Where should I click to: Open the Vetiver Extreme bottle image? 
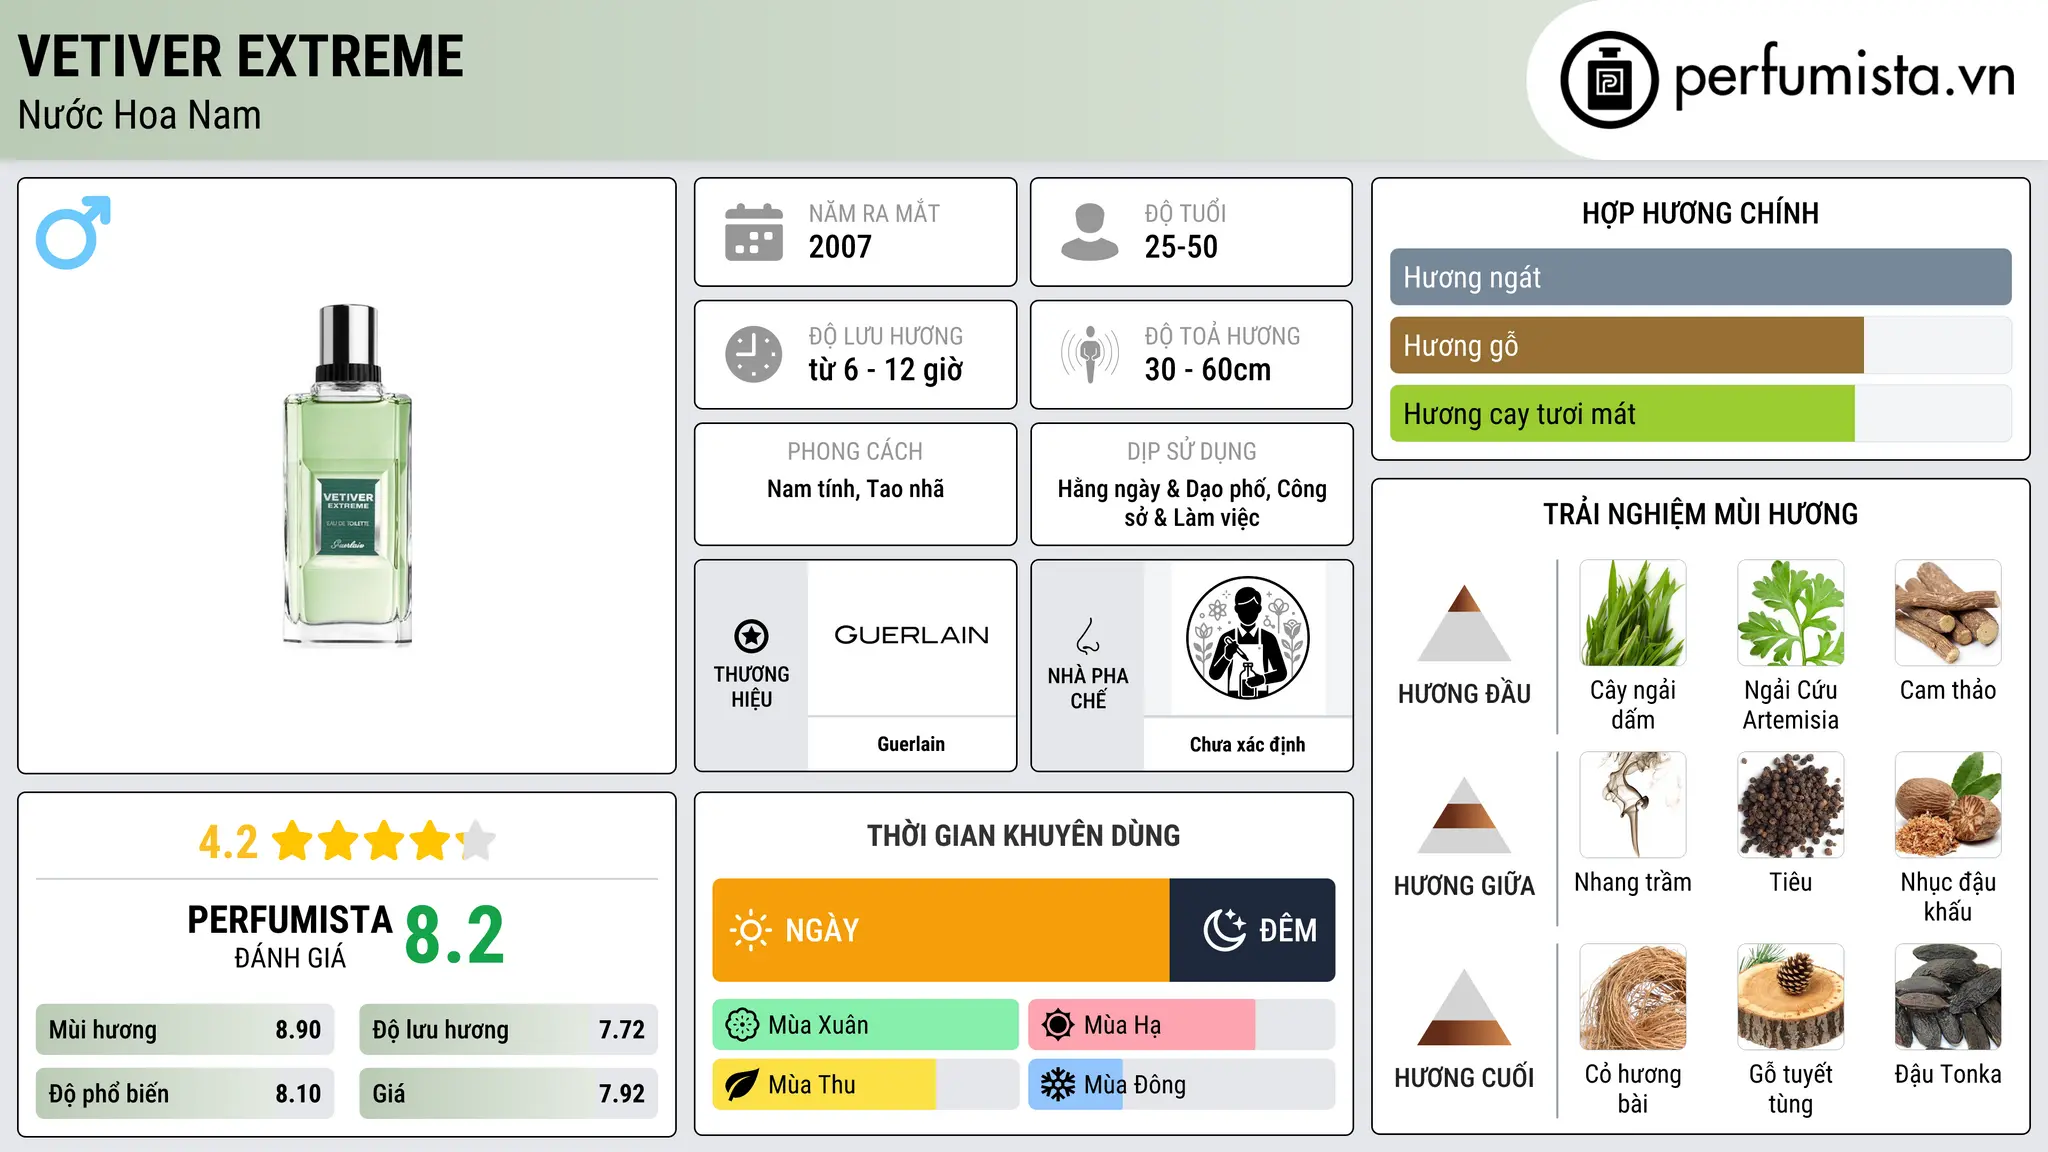[348, 475]
